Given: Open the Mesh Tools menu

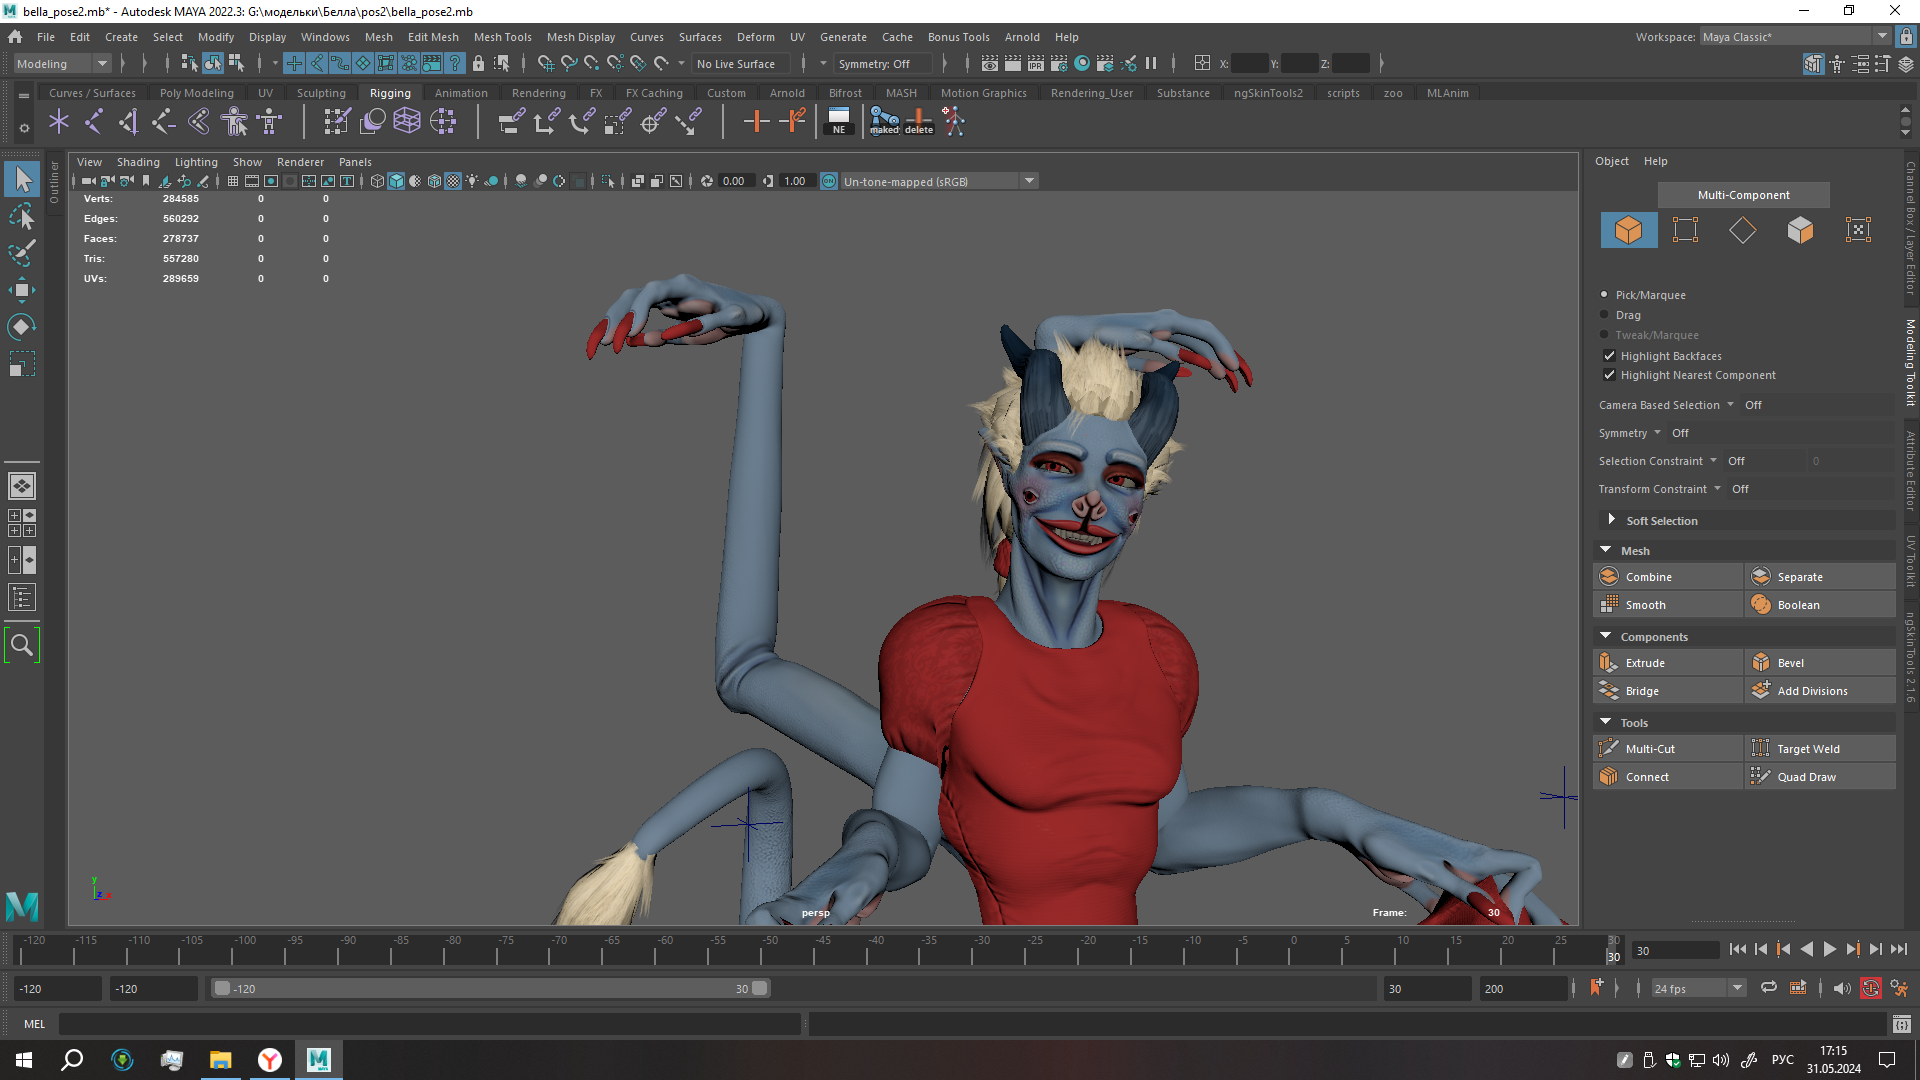Looking at the screenshot, I should [502, 37].
